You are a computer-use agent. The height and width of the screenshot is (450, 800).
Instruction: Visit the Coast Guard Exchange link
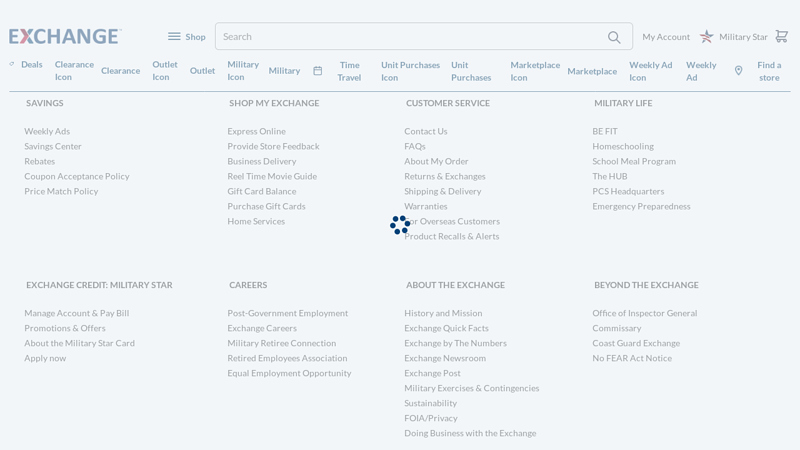click(636, 343)
